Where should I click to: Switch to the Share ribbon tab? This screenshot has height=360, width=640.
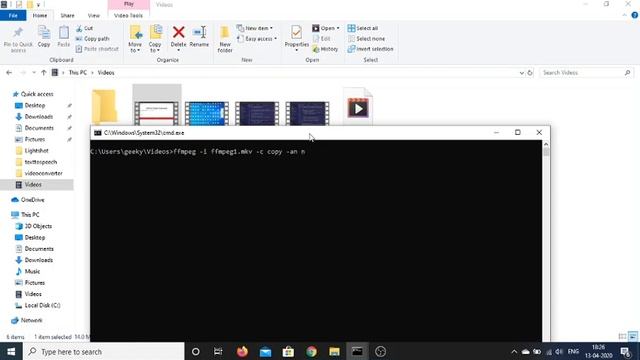[x=67, y=16]
